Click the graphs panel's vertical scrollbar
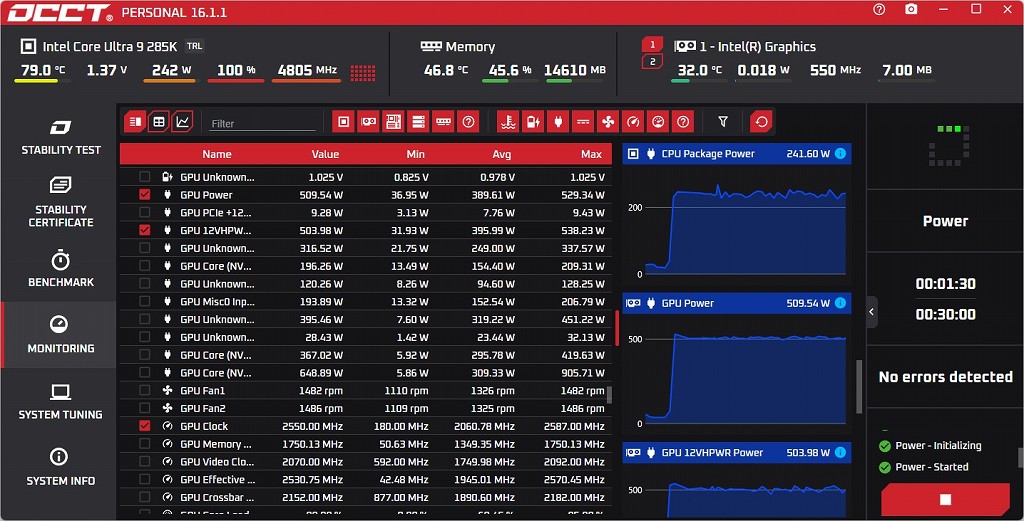Viewport: 1024px width, 521px height. 859,385
